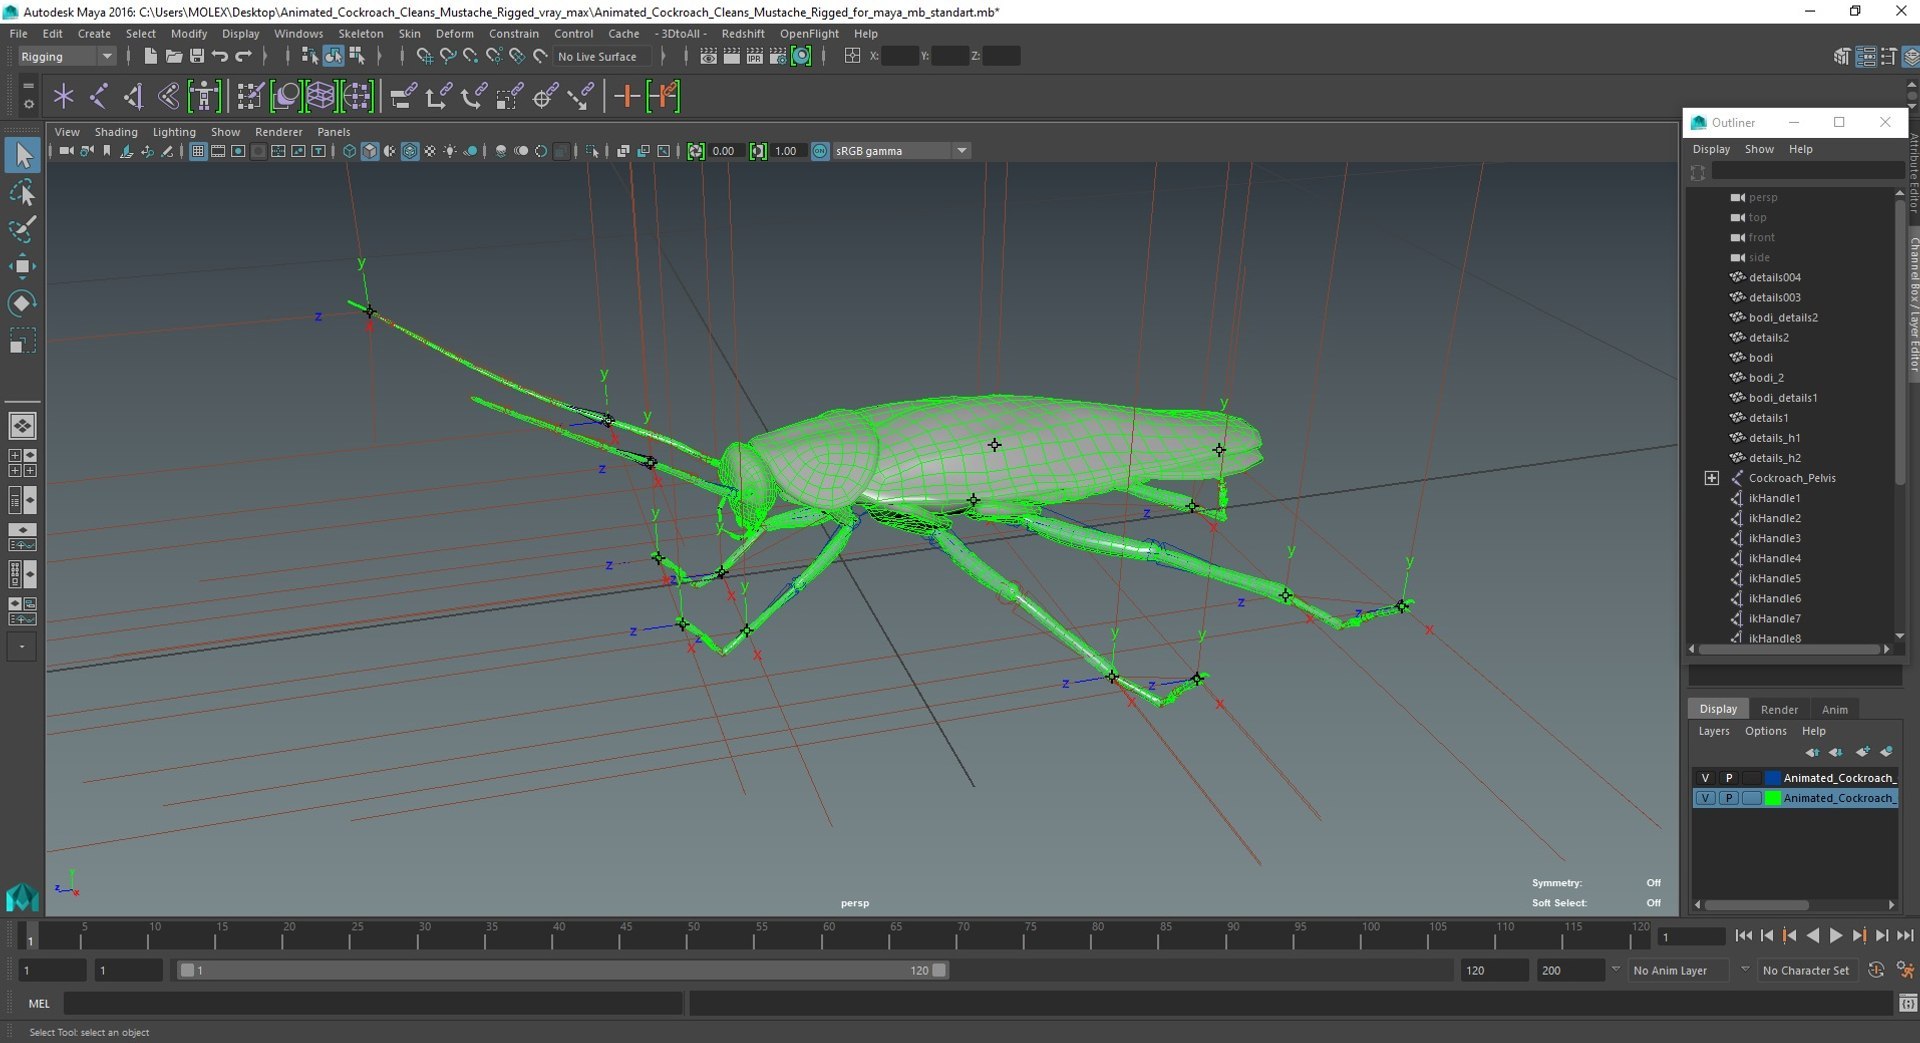Click the green layer color swatch
1920x1043 pixels.
(1773, 798)
